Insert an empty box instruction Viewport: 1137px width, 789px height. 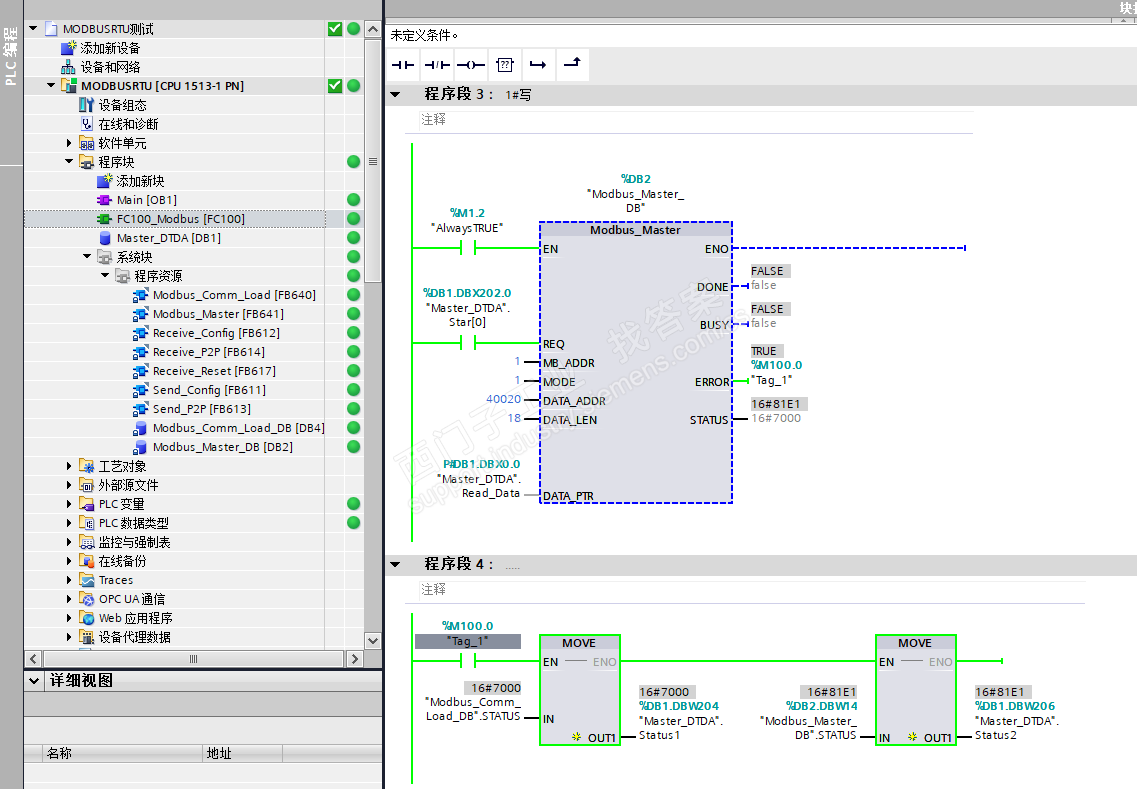click(504, 65)
